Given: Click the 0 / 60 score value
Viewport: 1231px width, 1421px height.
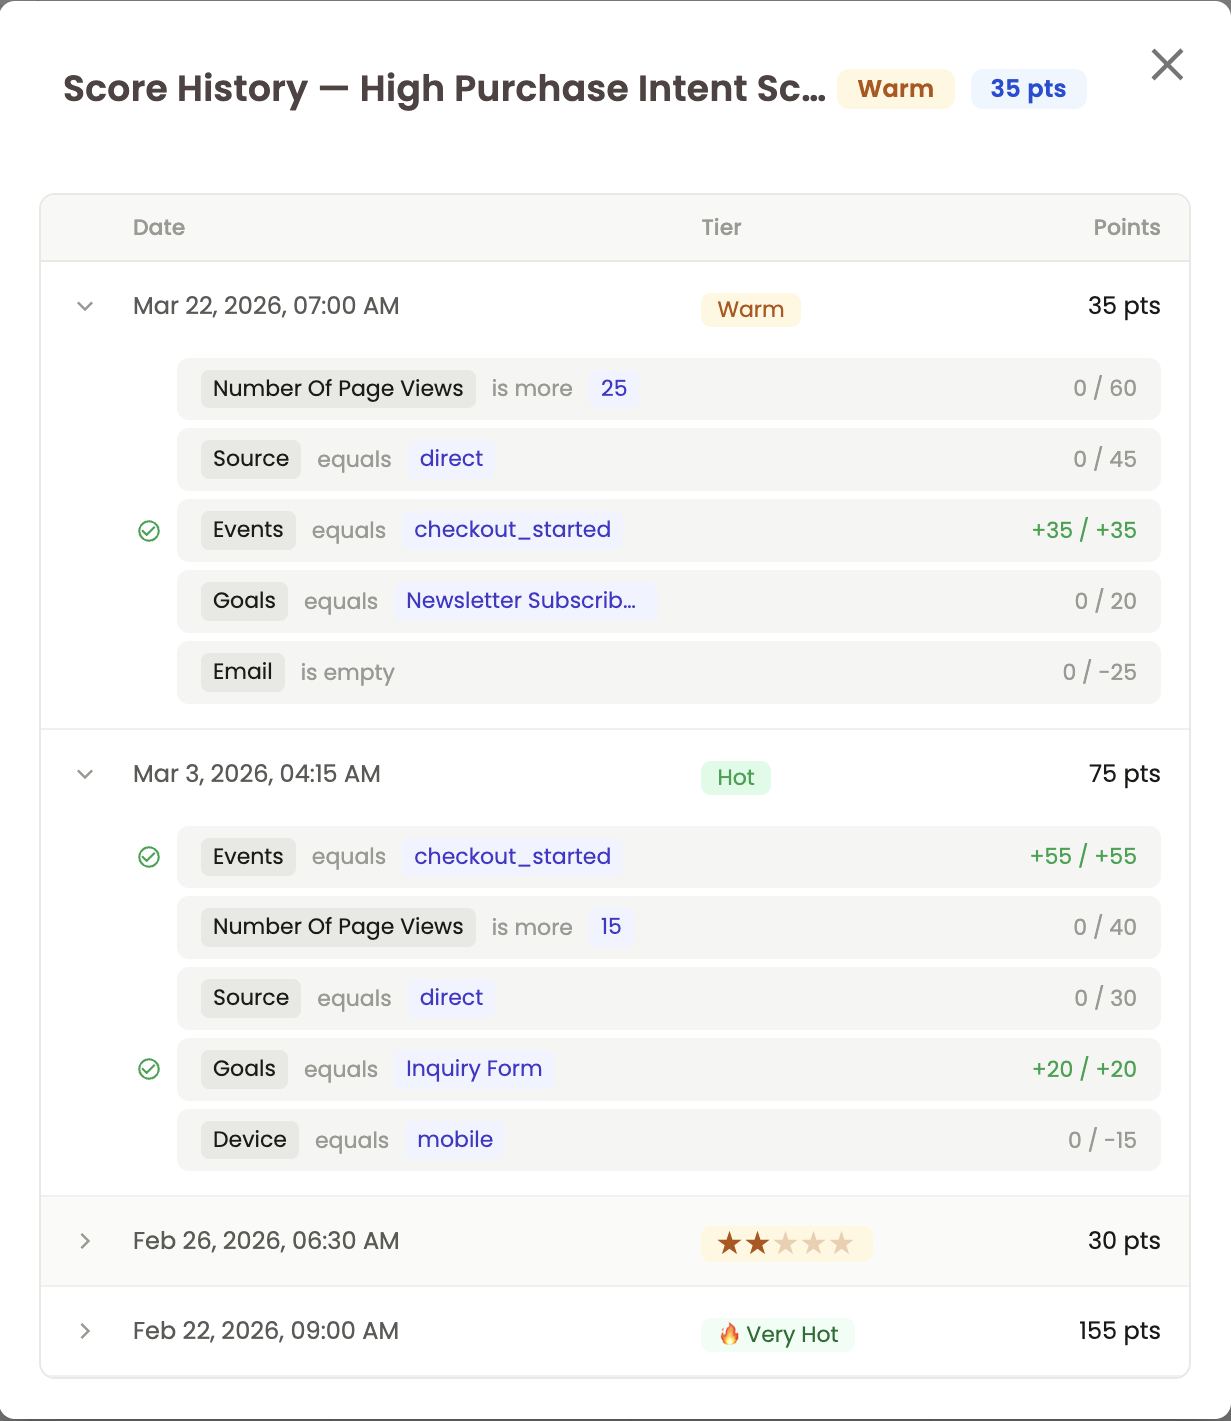Looking at the screenshot, I should 1105,389.
